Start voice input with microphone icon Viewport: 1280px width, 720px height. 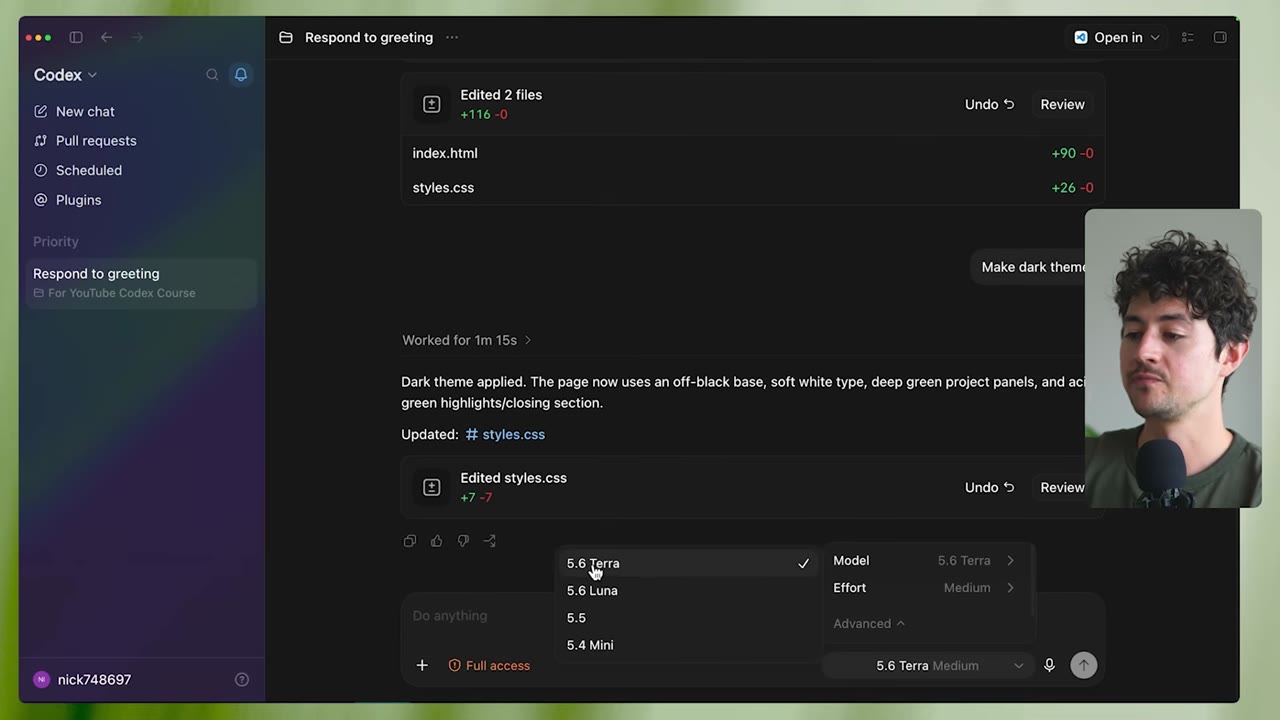click(x=1049, y=666)
